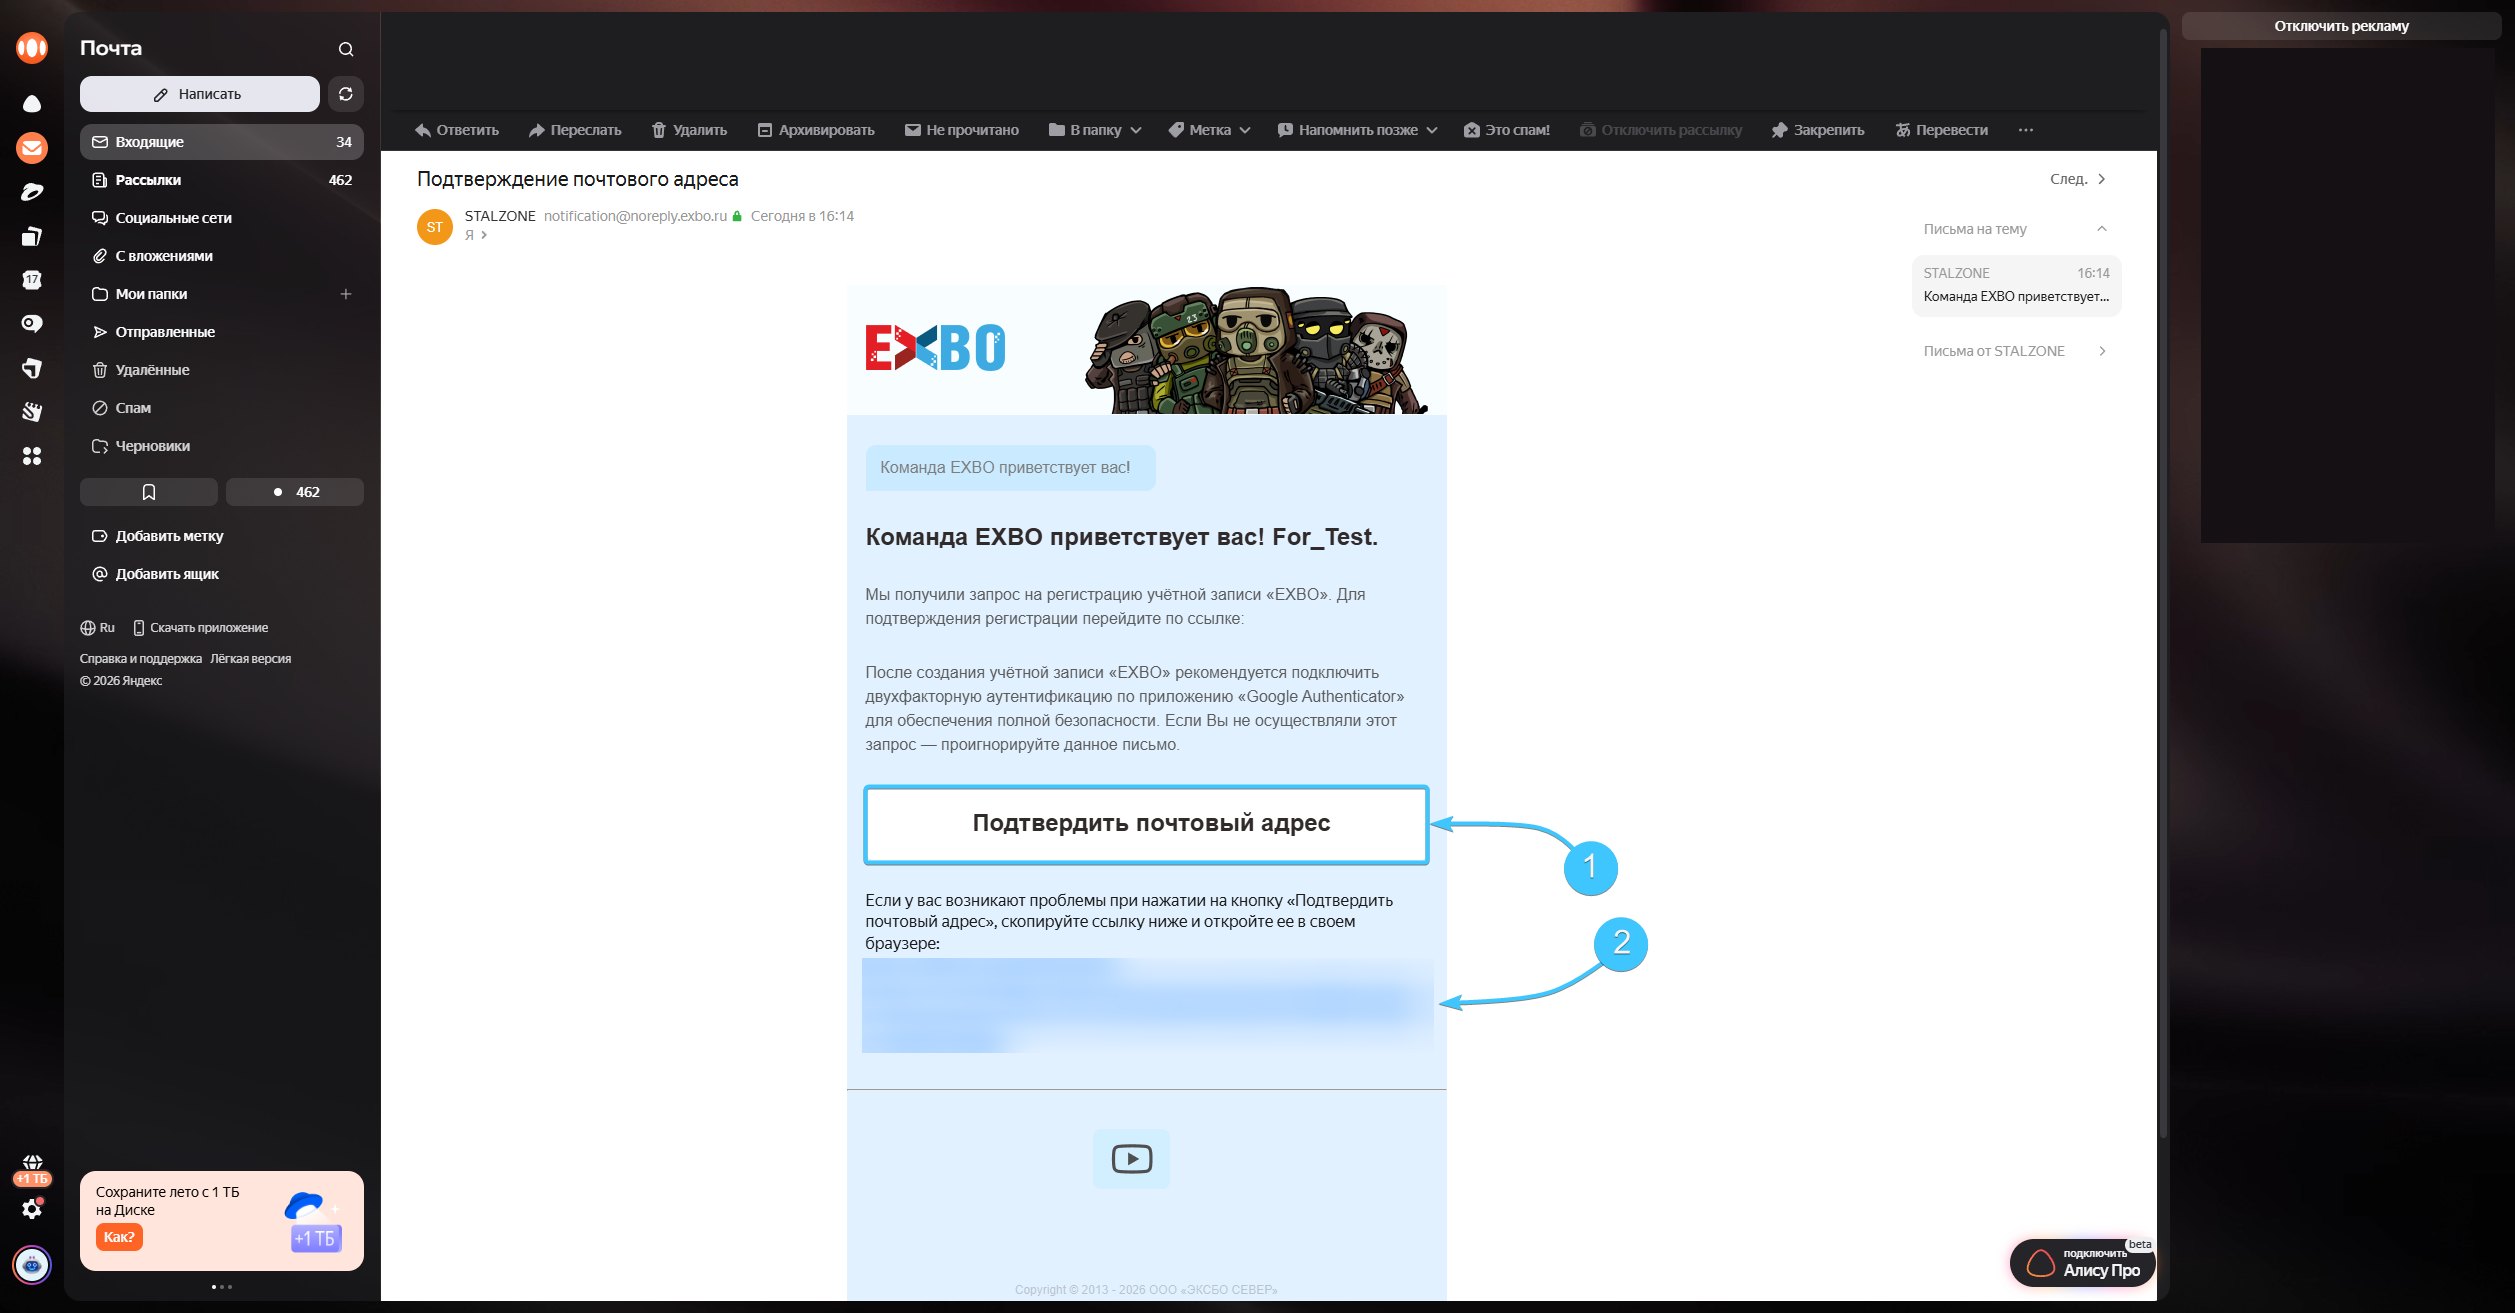Open Мои папки

pos(222,294)
